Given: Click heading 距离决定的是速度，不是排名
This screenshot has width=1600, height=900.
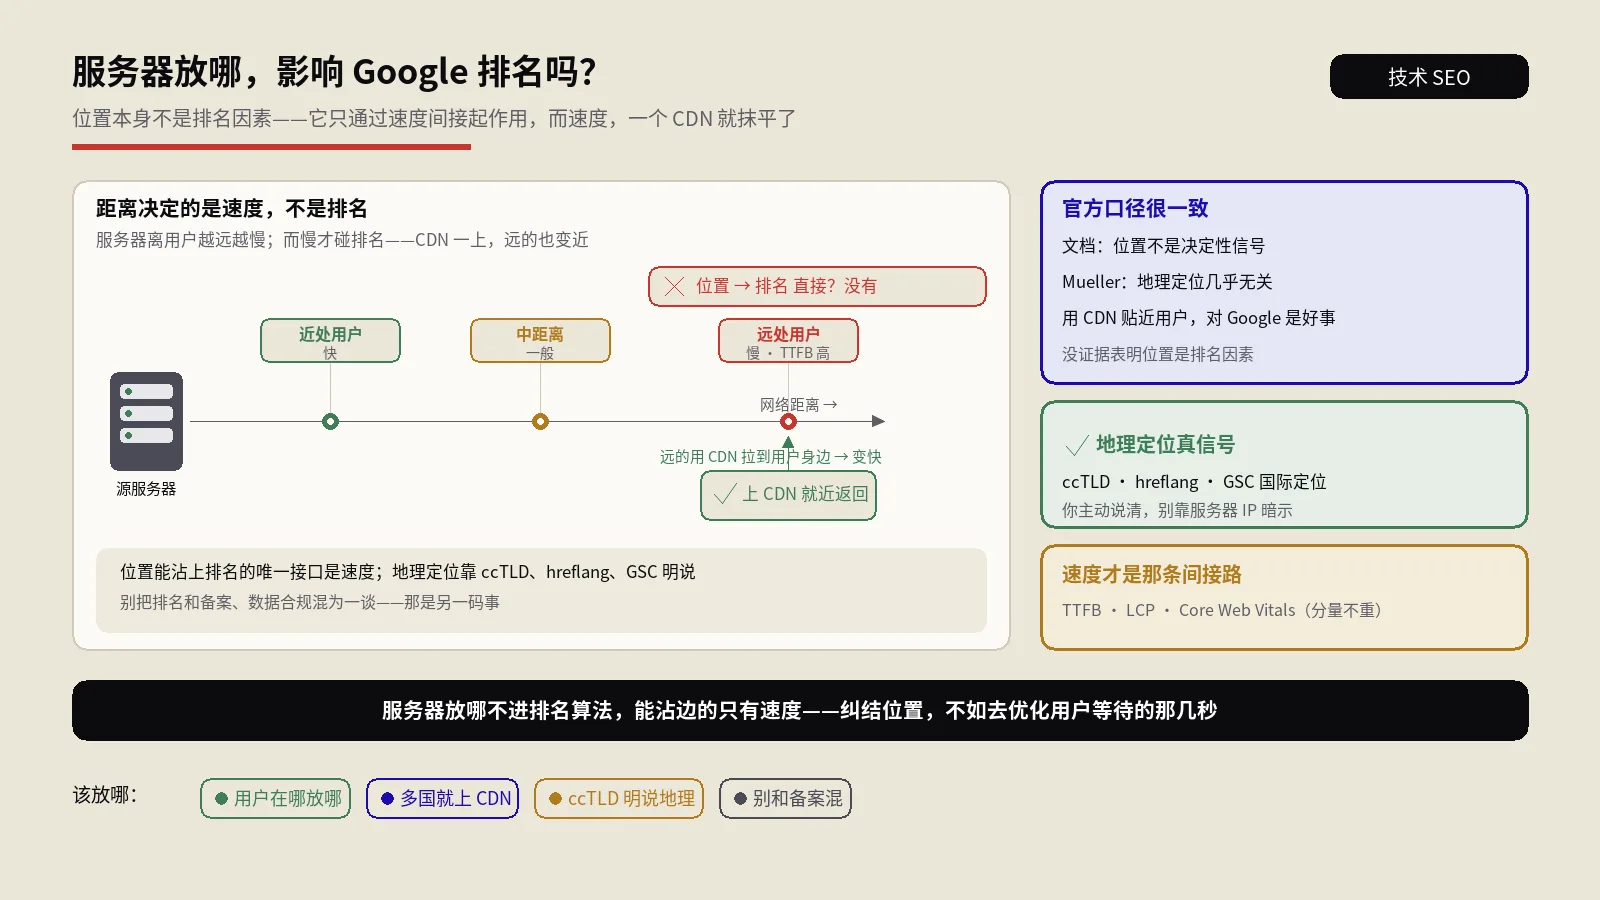Looking at the screenshot, I should point(232,208).
